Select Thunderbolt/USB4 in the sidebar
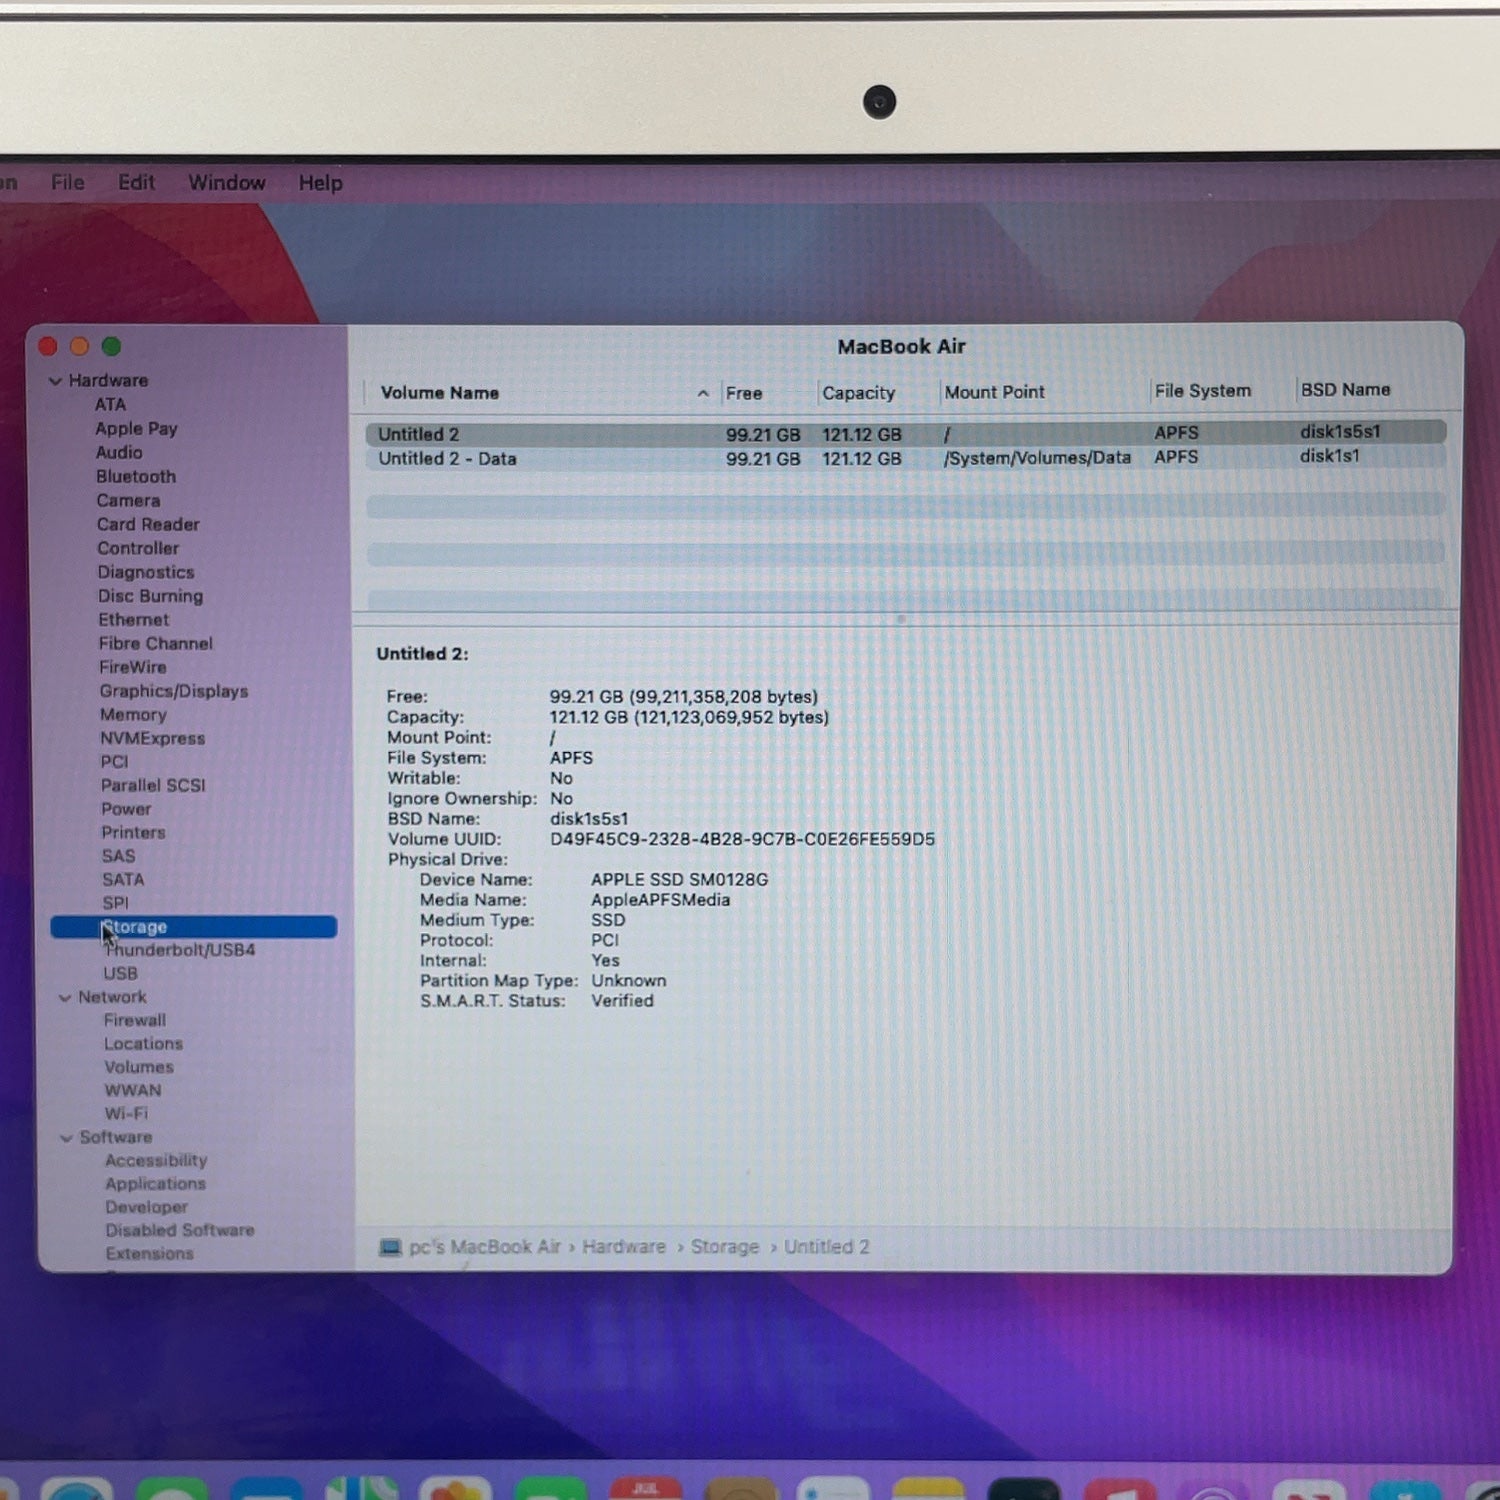 click(x=181, y=950)
